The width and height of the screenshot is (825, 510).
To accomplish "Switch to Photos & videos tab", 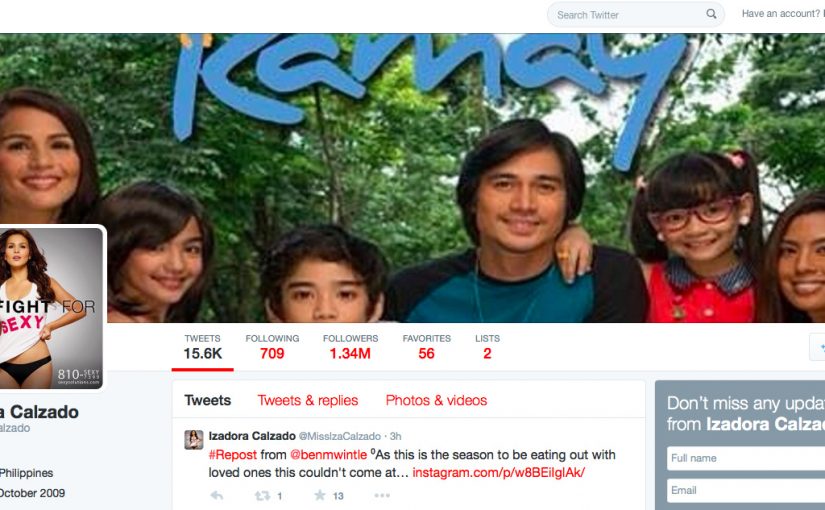I will pos(436,401).
